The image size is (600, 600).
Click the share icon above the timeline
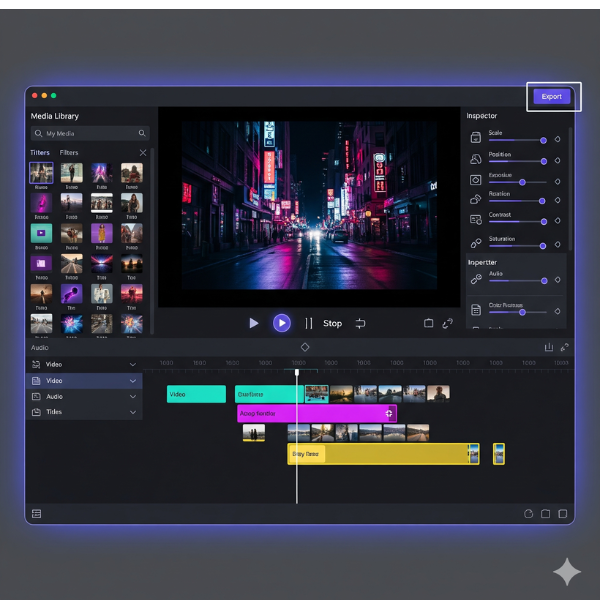[549, 347]
